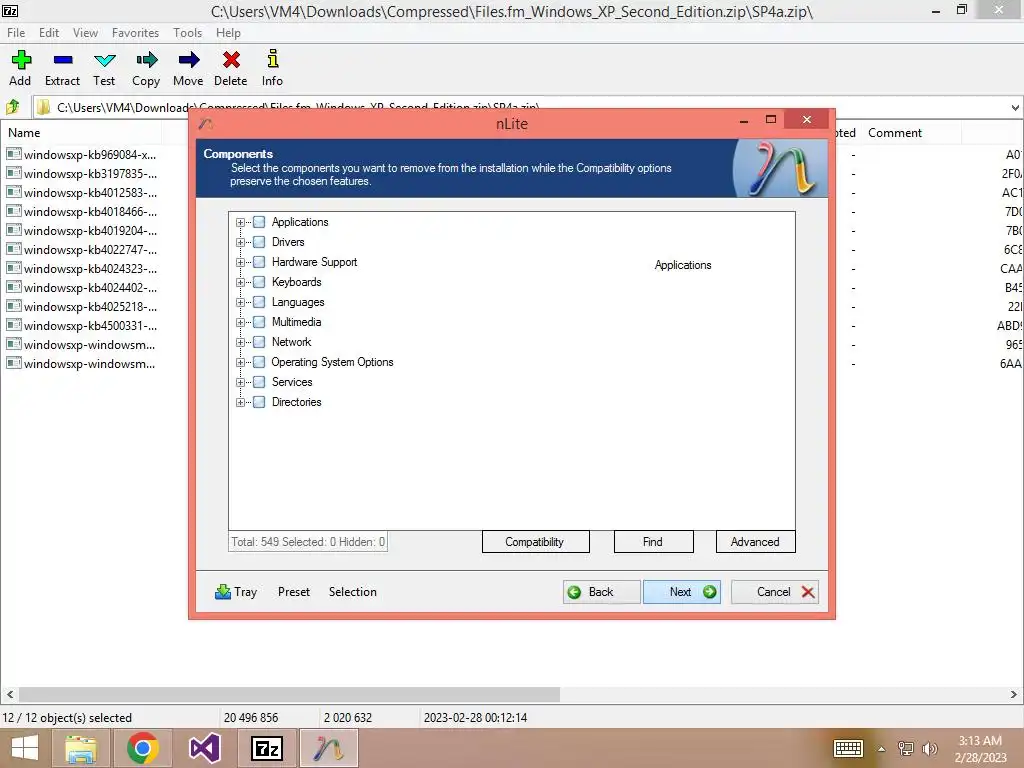The width and height of the screenshot is (1024, 768).
Task: Click the Tray icon in nLite
Action: tap(223, 592)
